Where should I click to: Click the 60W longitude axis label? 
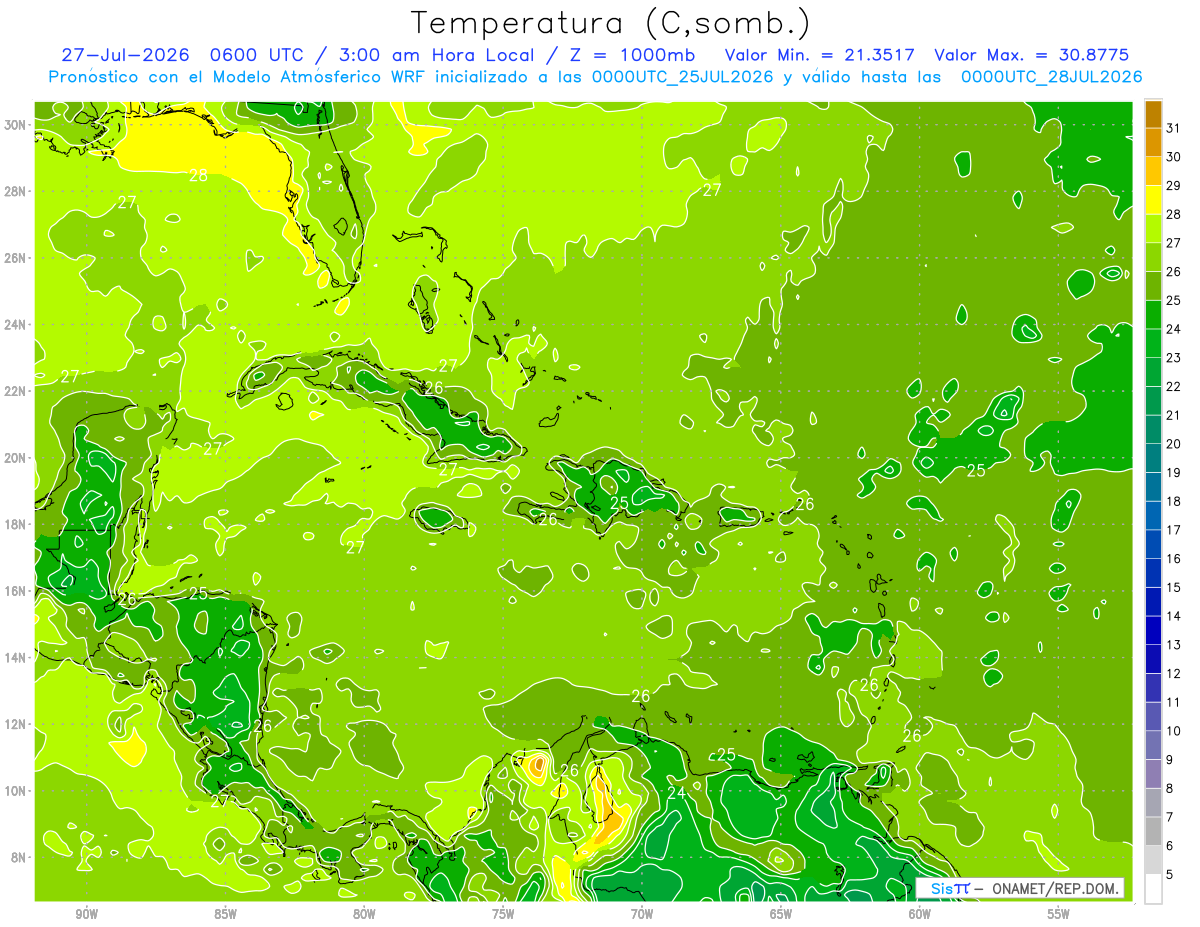pyautogui.click(x=920, y=914)
